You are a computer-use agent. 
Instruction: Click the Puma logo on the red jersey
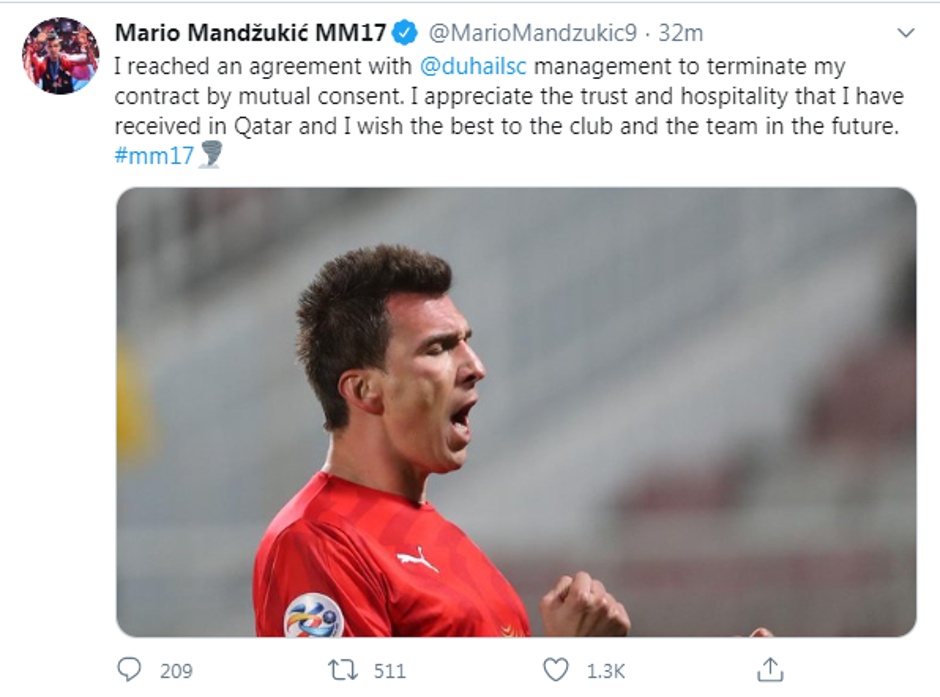click(x=418, y=559)
